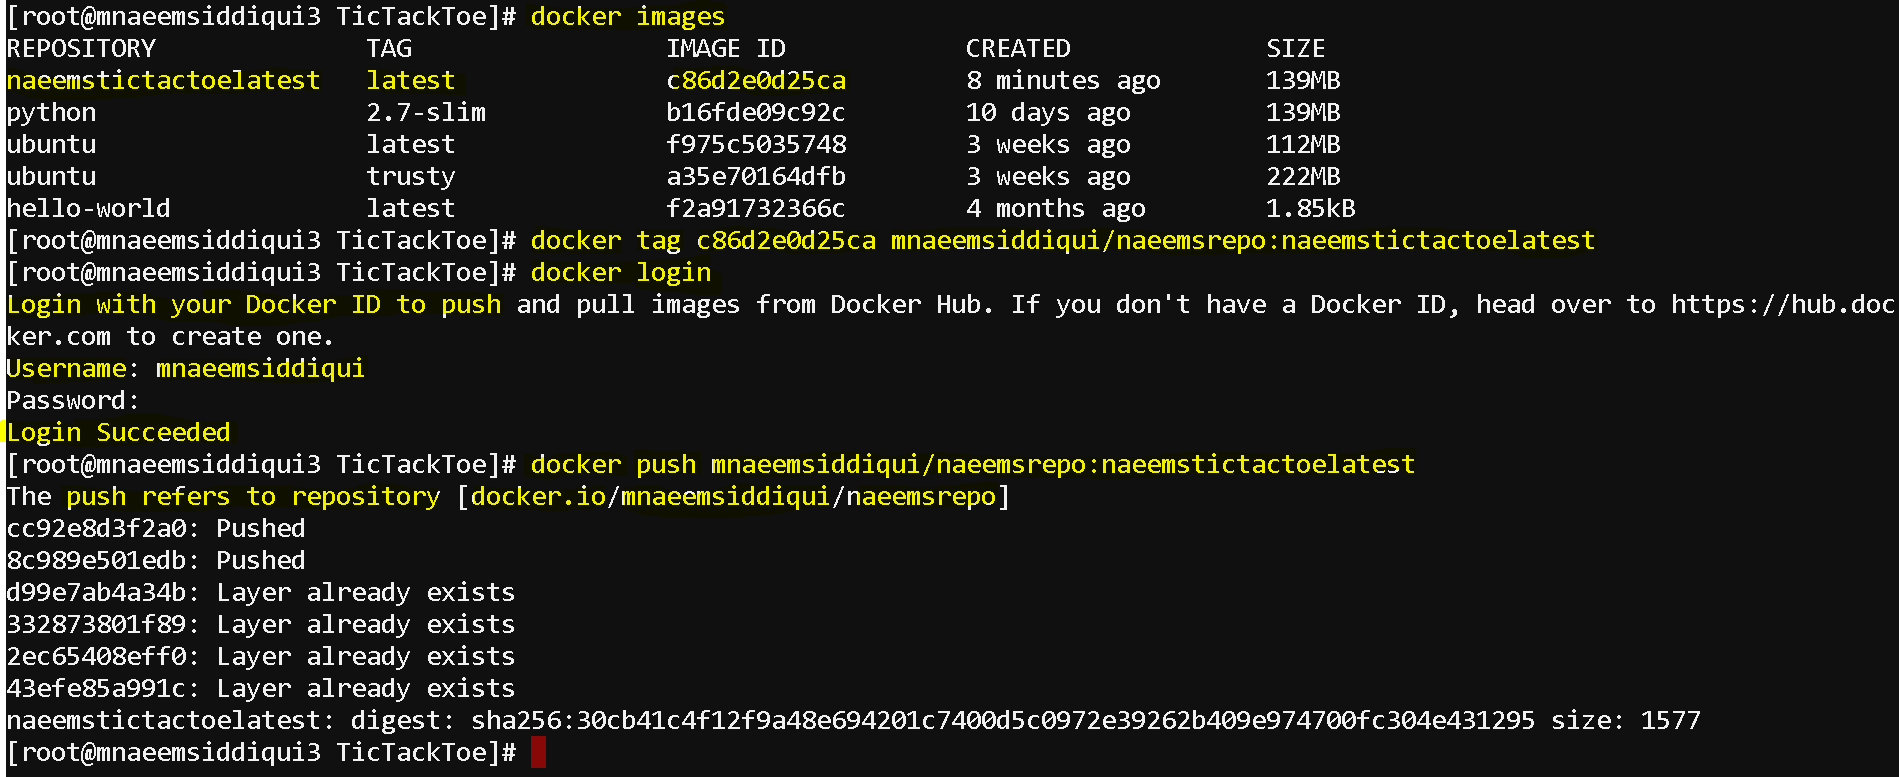The height and width of the screenshot is (777, 1899).
Task: Click the hello-world repository name
Action: point(88,208)
